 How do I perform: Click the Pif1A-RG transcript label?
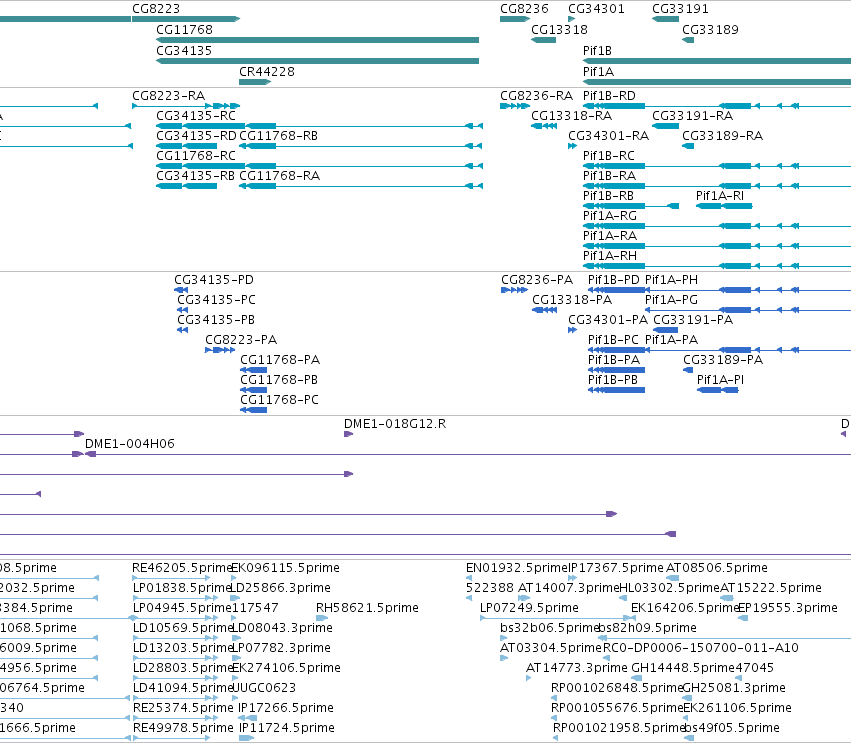(x=609, y=216)
